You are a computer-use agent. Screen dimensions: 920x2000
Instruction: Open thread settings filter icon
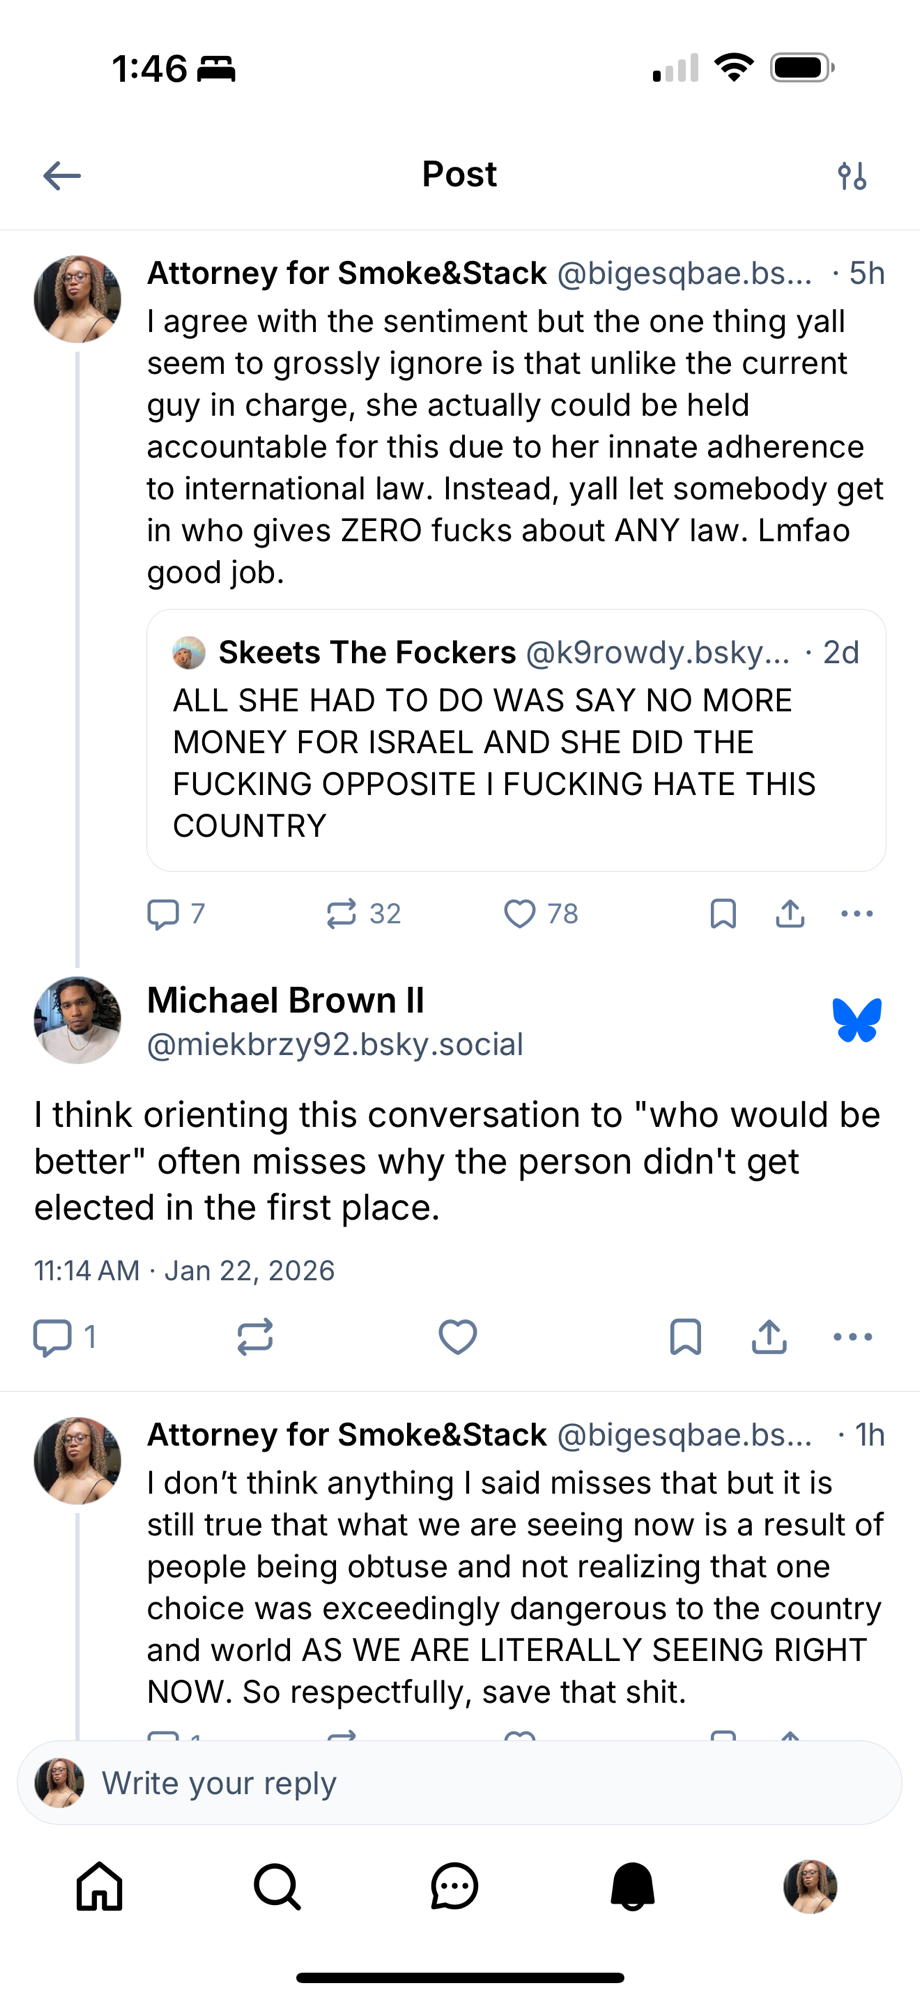(x=852, y=176)
